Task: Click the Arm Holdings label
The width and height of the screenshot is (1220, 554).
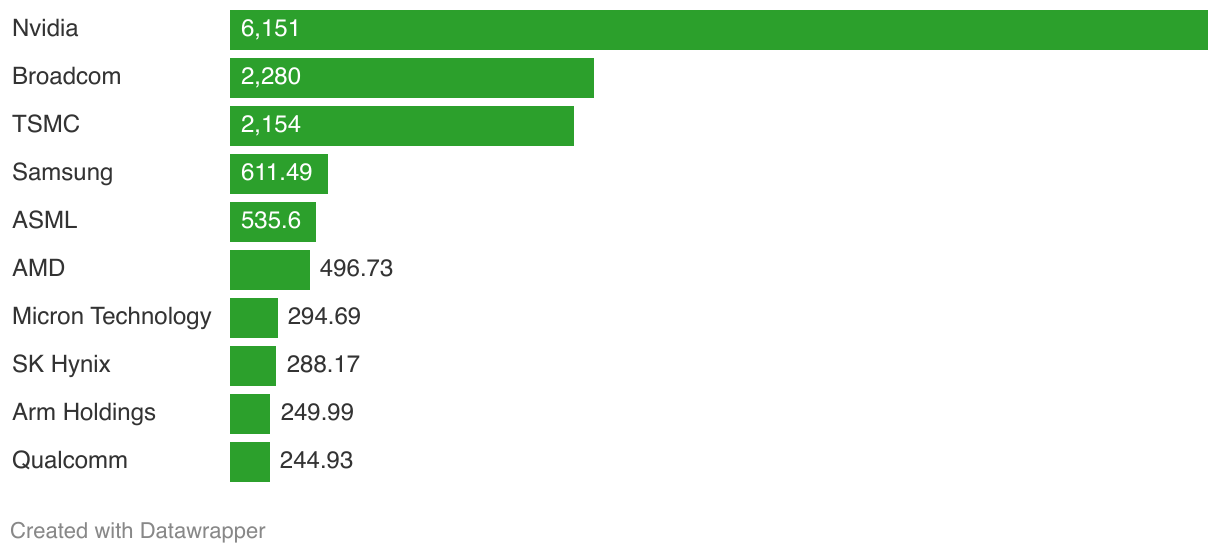Action: [84, 413]
